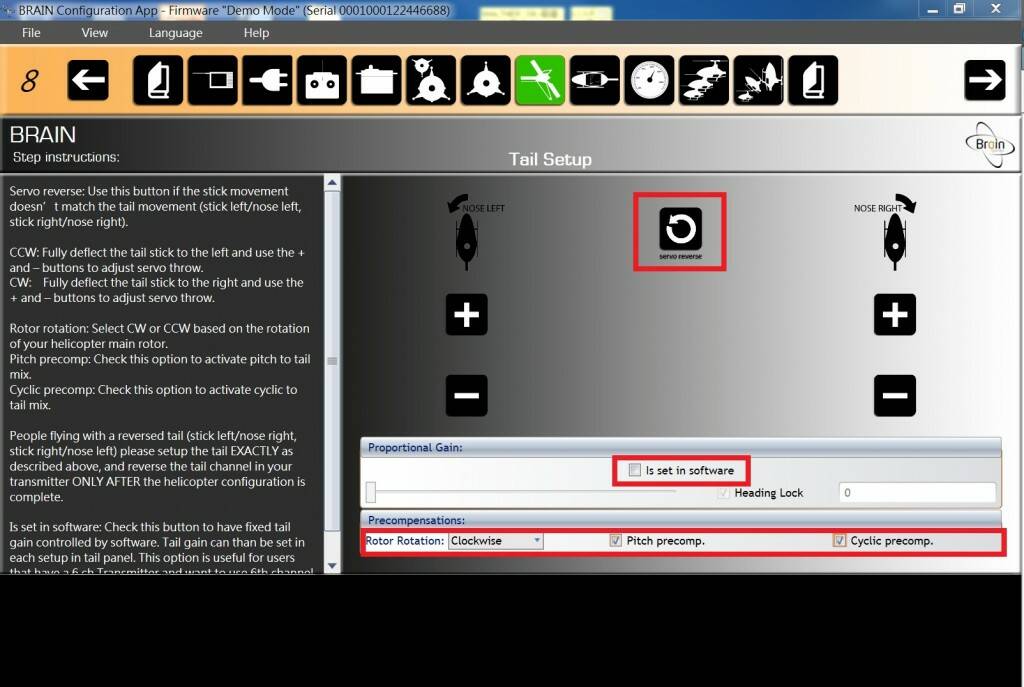Minimize the BRAIN Configuration App window
This screenshot has width=1024, height=687.
[x=933, y=10]
